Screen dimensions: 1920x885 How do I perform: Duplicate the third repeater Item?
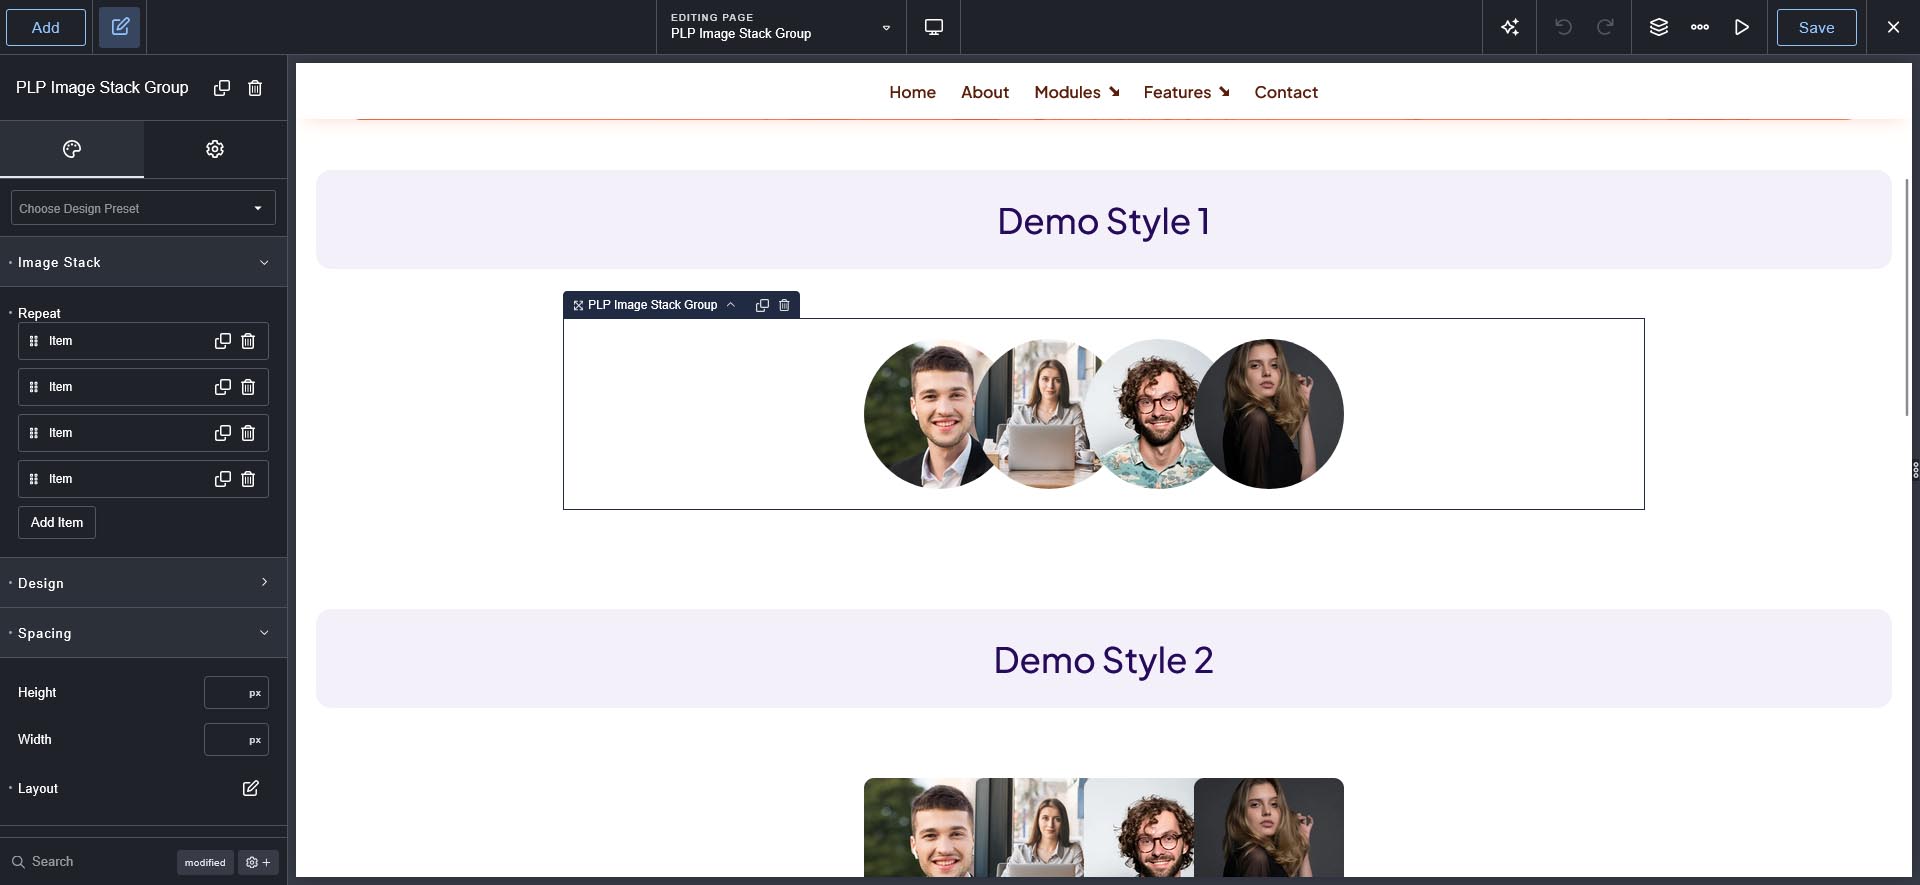click(222, 433)
